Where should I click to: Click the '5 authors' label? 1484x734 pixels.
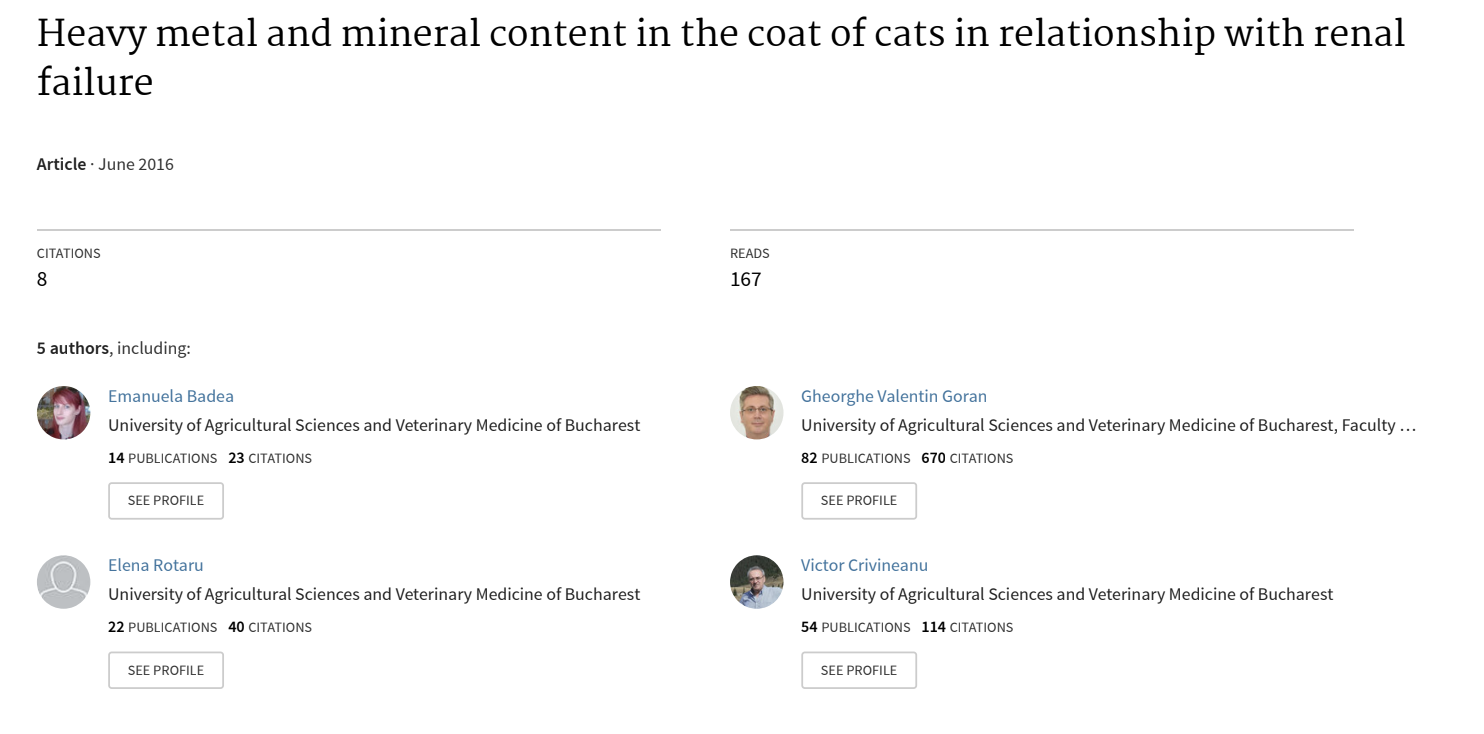click(x=73, y=348)
